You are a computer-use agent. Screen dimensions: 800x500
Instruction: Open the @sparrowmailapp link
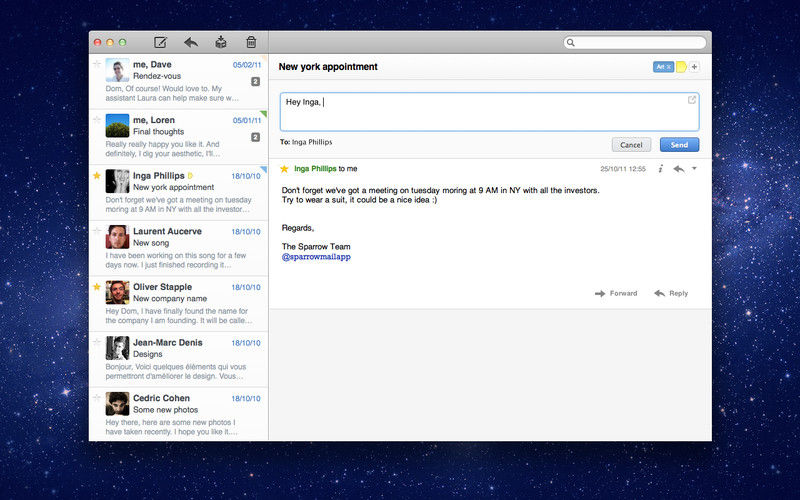coord(316,257)
